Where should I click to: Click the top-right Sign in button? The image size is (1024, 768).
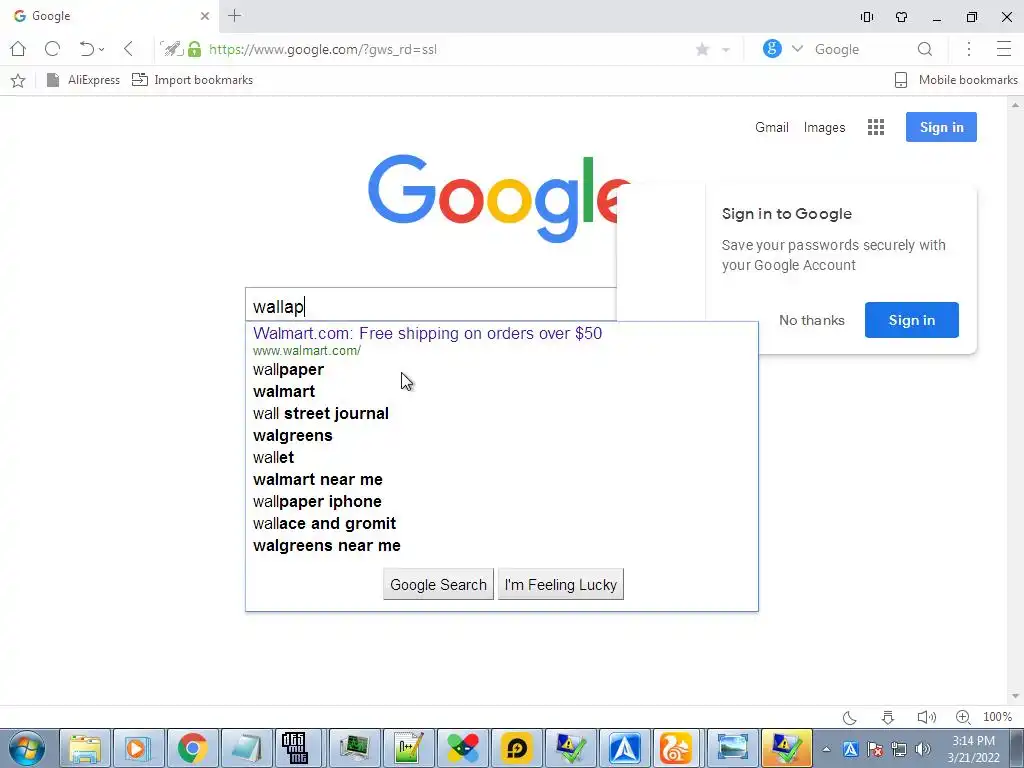[x=941, y=127]
